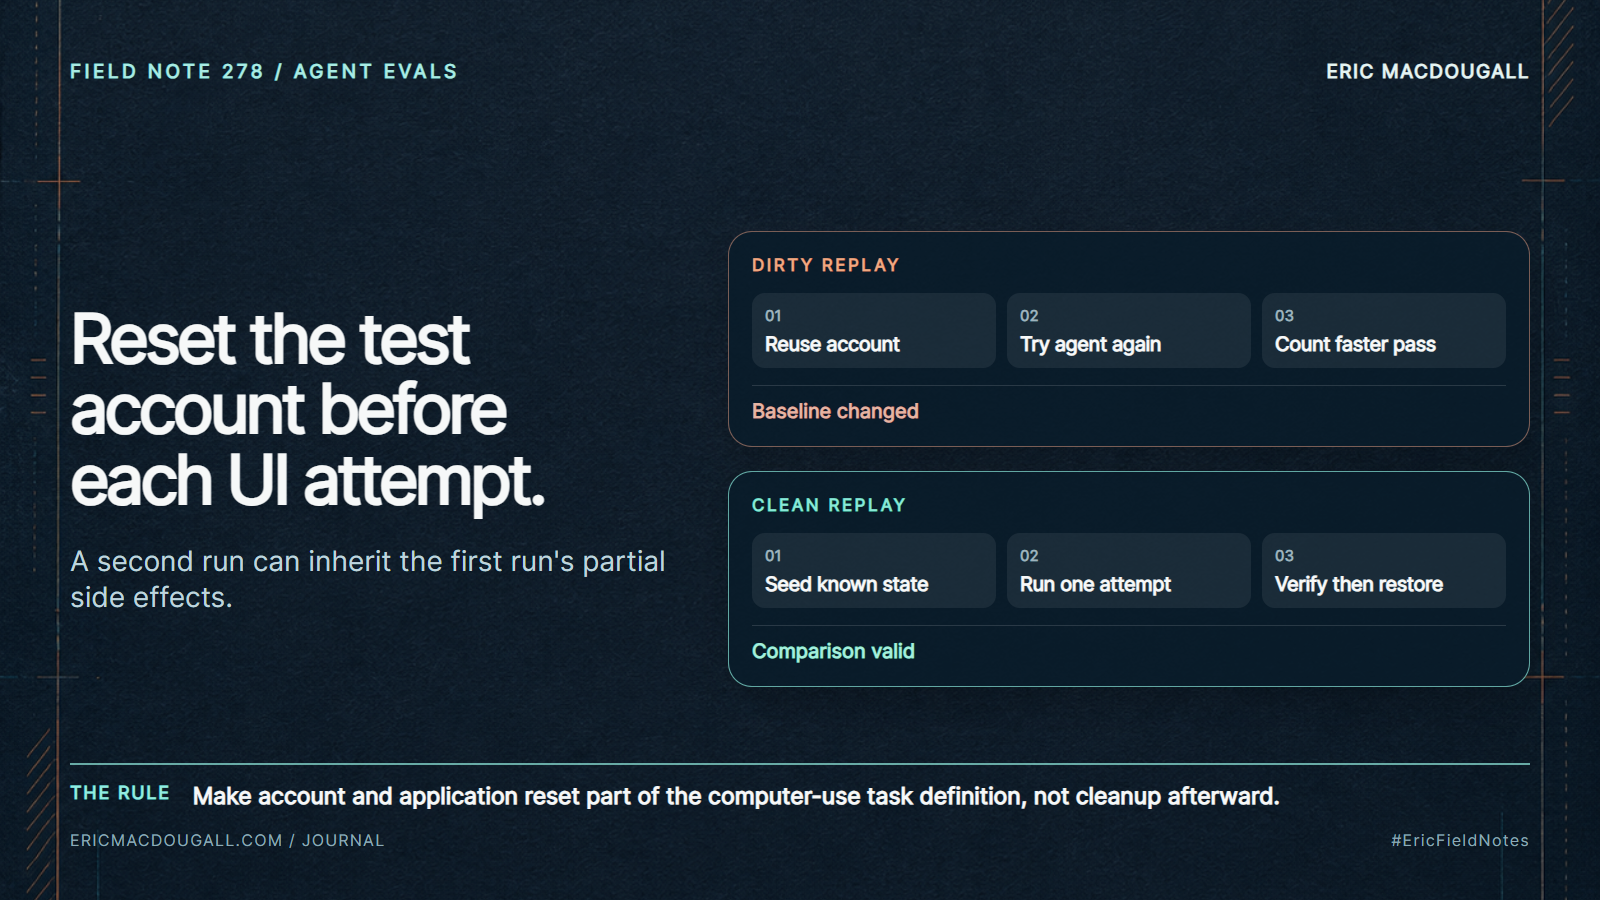Select the 'Seed known state' card

click(x=873, y=570)
